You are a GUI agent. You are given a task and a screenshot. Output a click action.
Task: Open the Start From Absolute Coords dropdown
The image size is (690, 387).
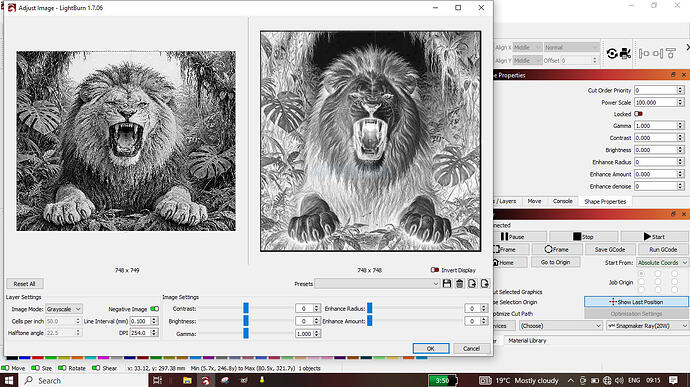662,262
